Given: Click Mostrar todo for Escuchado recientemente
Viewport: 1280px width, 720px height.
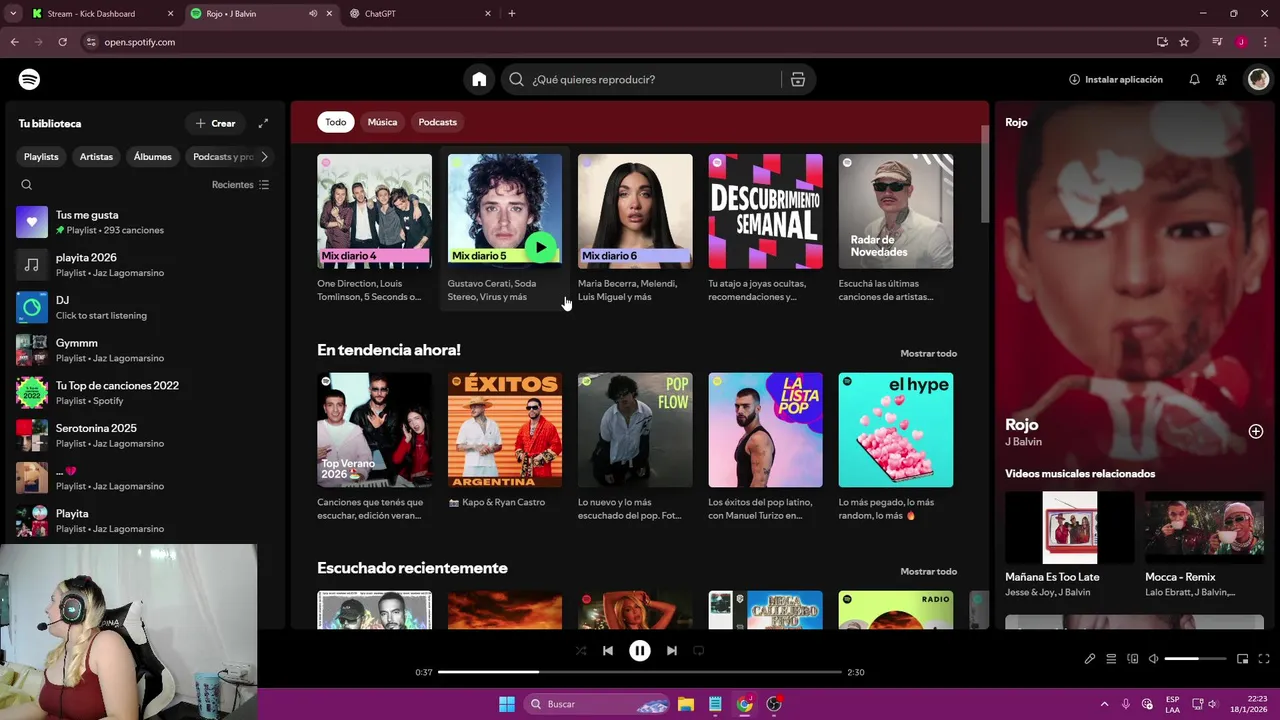Looking at the screenshot, I should [928, 571].
